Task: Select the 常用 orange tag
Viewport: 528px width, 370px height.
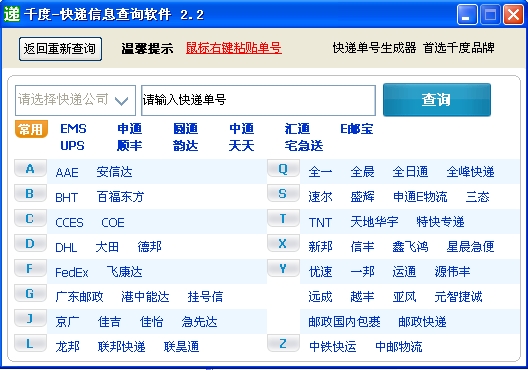Action: (31, 129)
